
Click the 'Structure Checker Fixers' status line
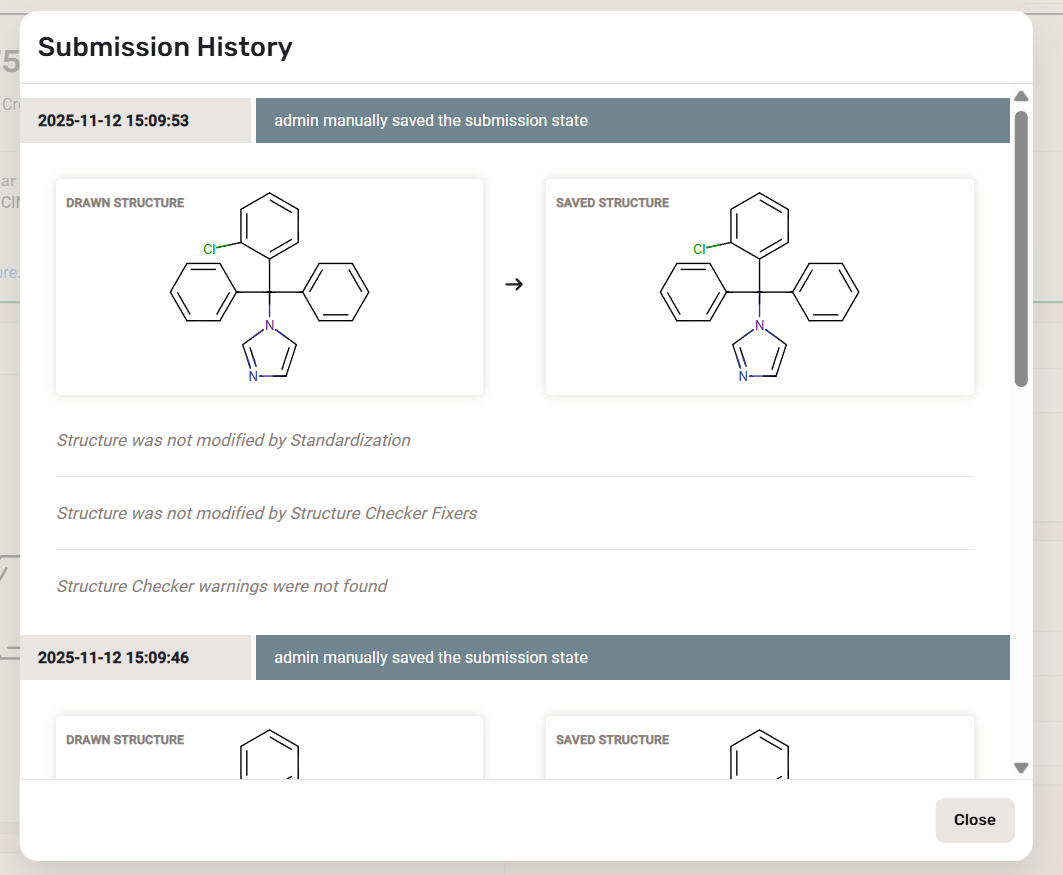click(x=266, y=513)
